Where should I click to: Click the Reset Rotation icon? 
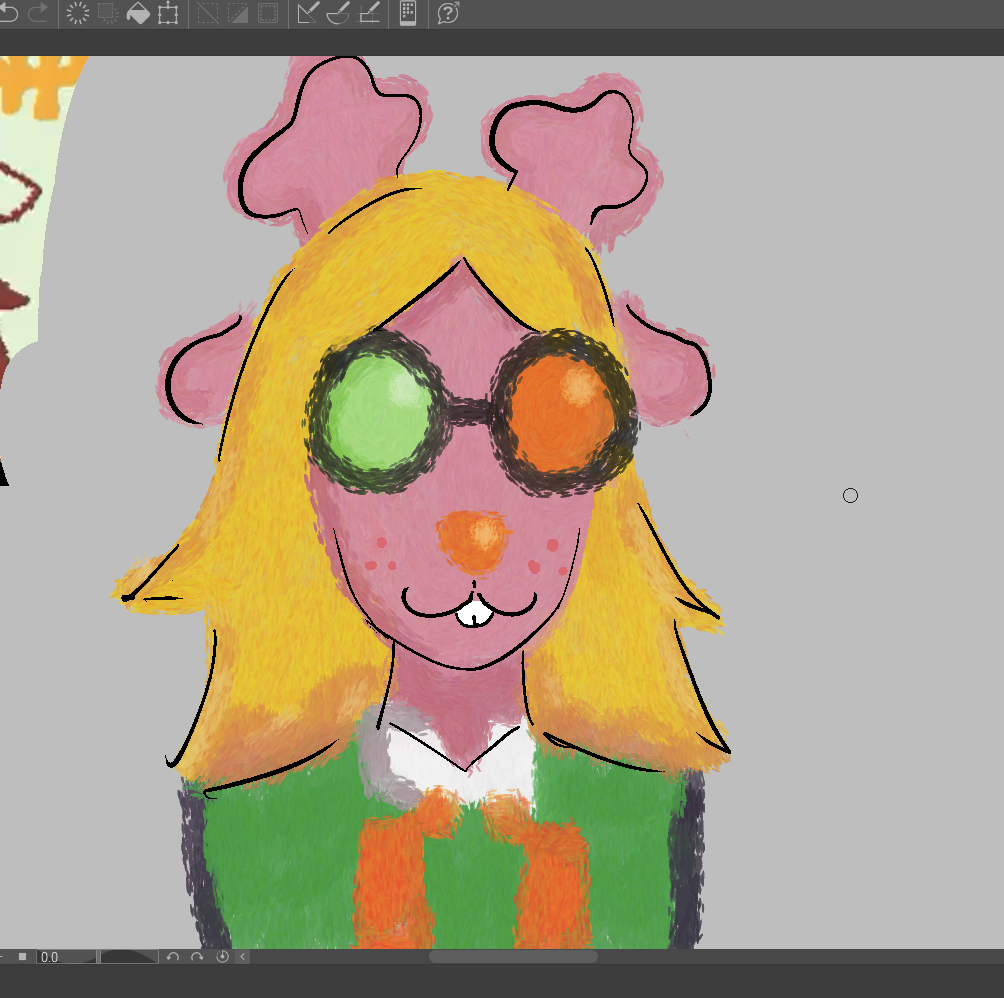click(x=222, y=957)
